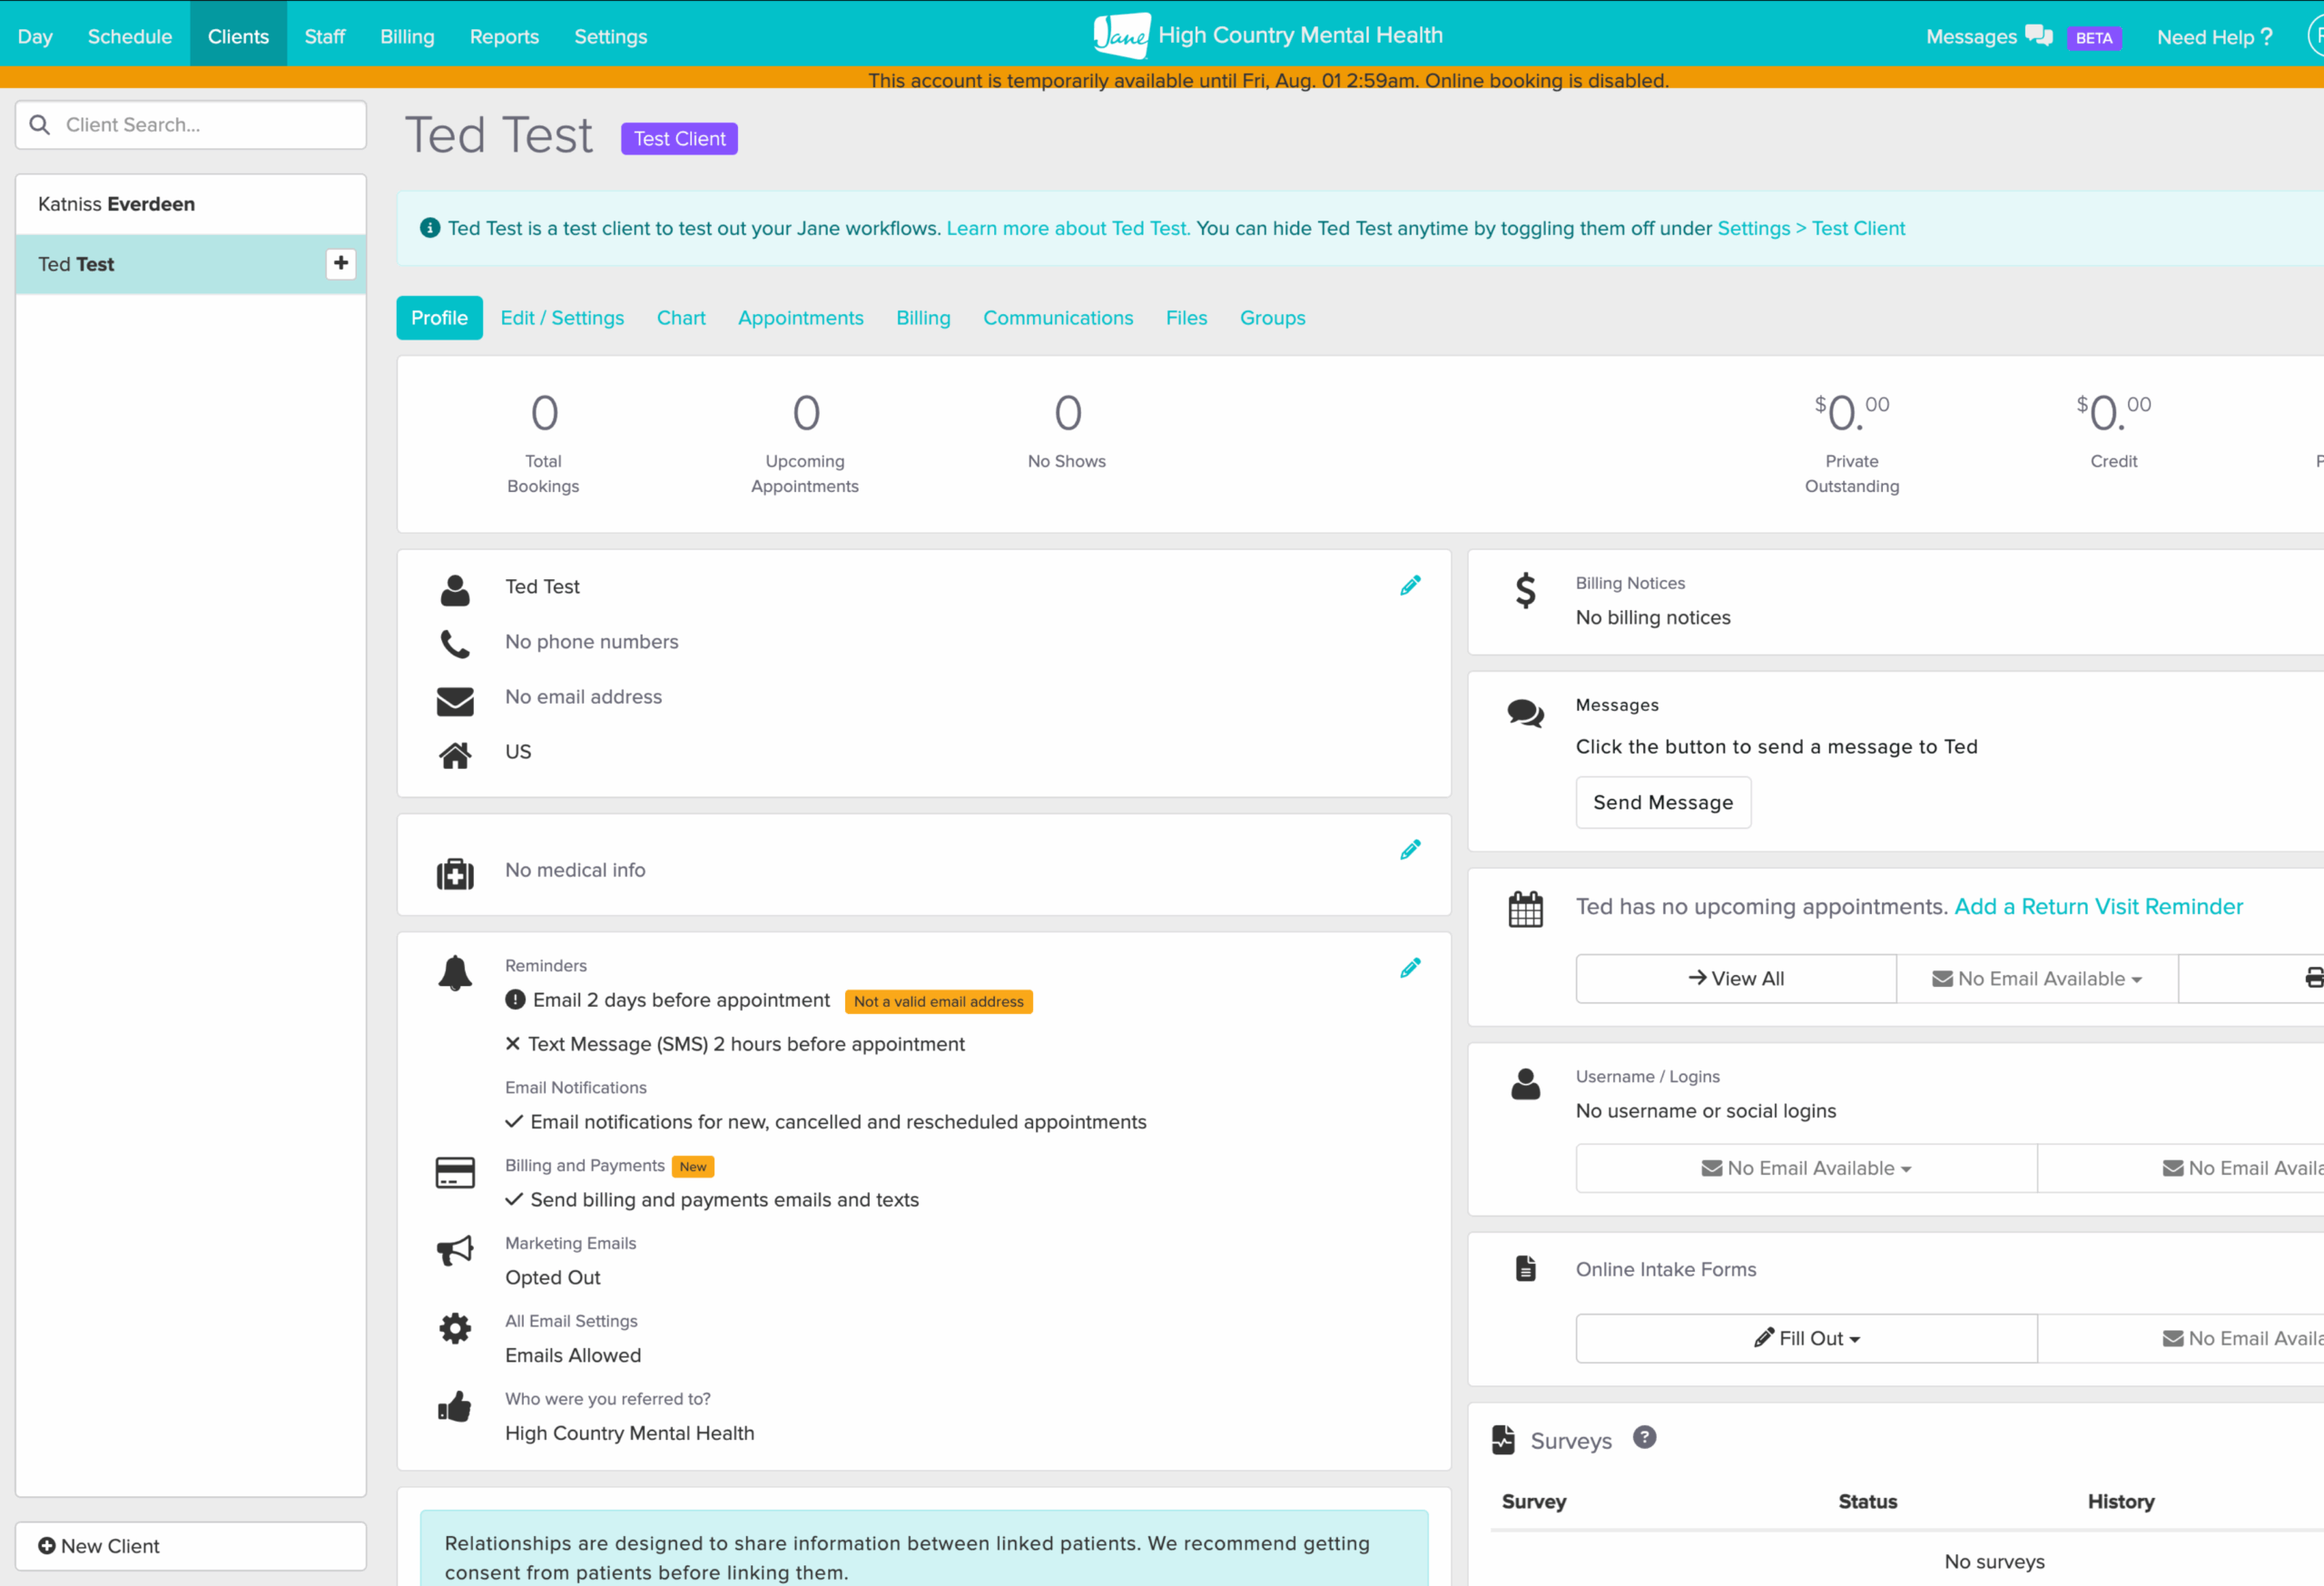Viewport: 2324px width, 1586px height.
Task: Open Billing in the top navigation
Action: (407, 36)
